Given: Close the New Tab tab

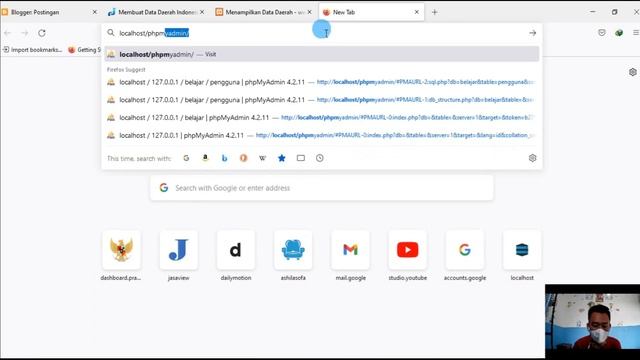Looking at the screenshot, I should 417,12.
